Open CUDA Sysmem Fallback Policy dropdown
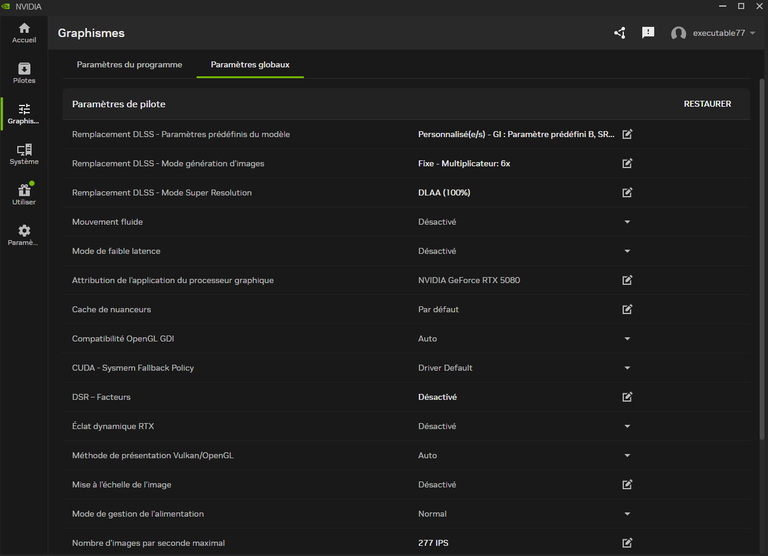 (627, 368)
